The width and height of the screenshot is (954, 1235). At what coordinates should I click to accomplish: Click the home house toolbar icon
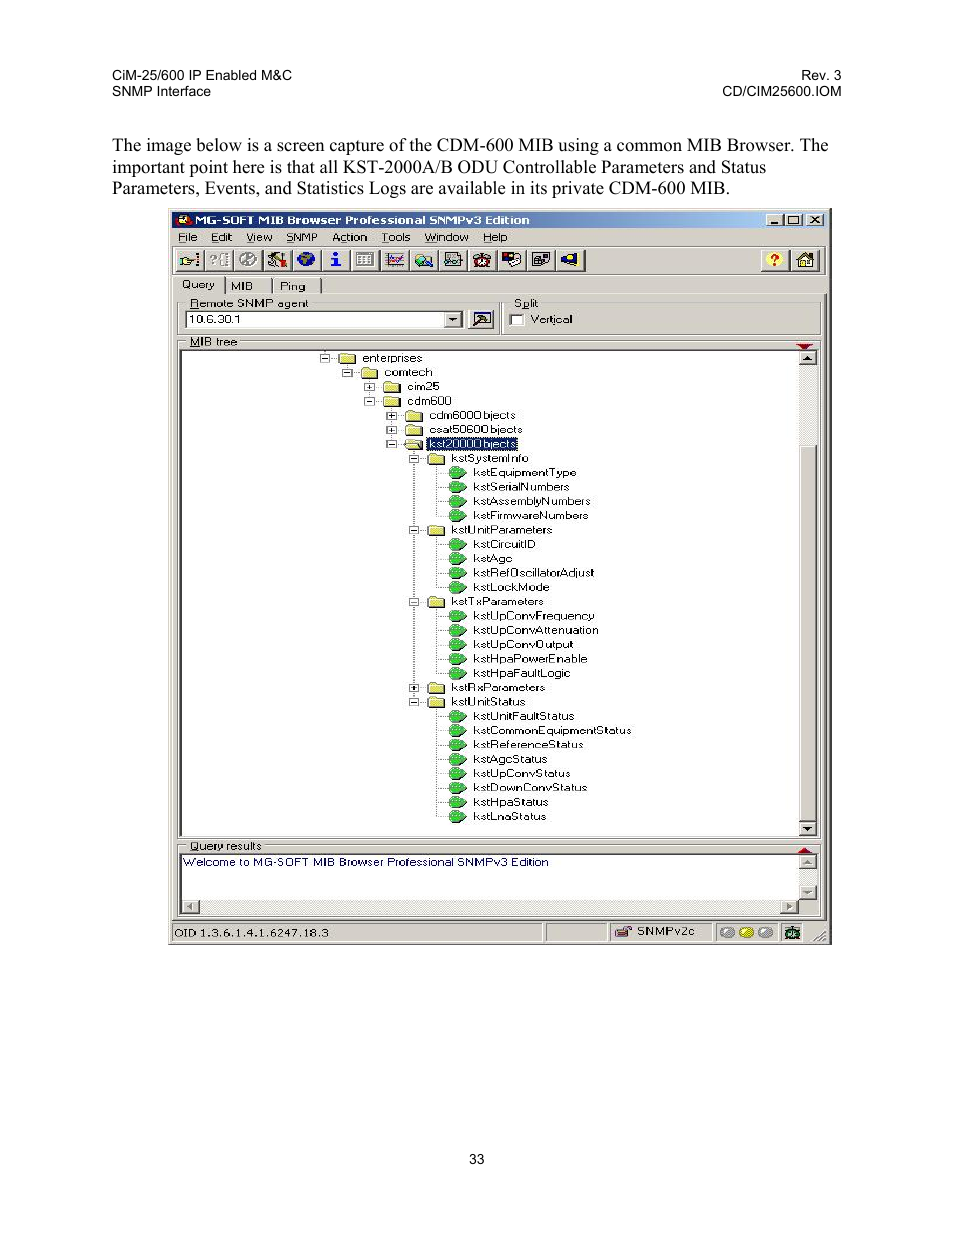point(805,260)
